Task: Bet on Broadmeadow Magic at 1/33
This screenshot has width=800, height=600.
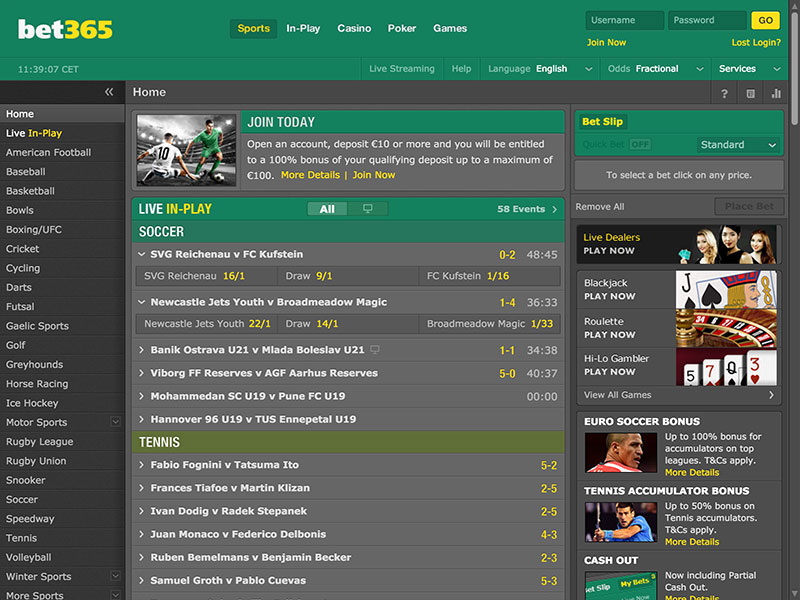Action: click(489, 324)
